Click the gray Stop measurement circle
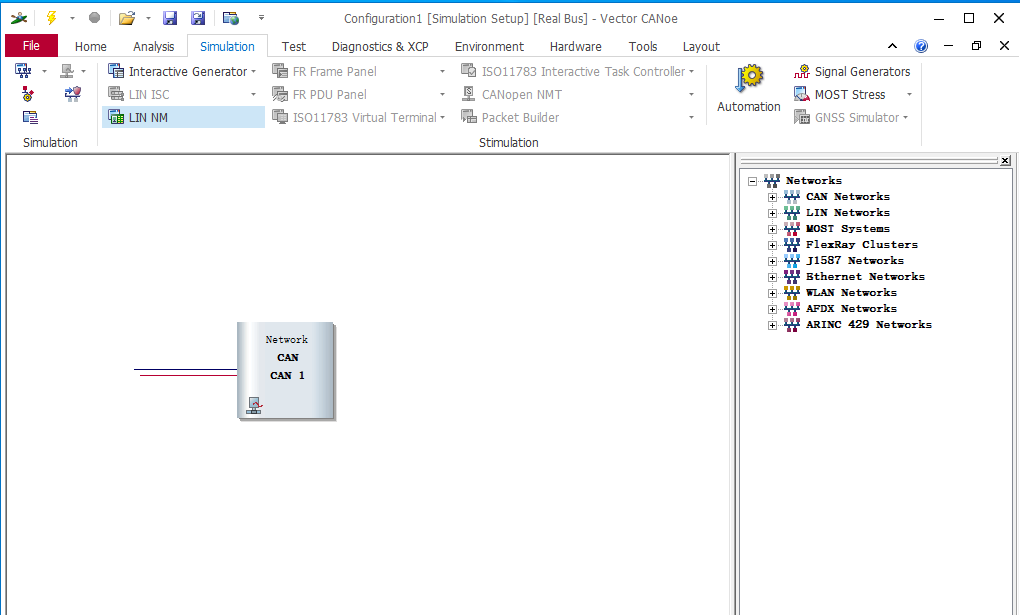This screenshot has width=1020, height=615. click(x=94, y=18)
